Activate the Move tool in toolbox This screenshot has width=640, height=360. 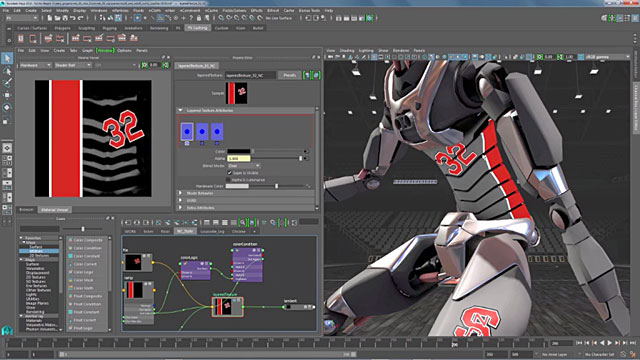coord(7,95)
